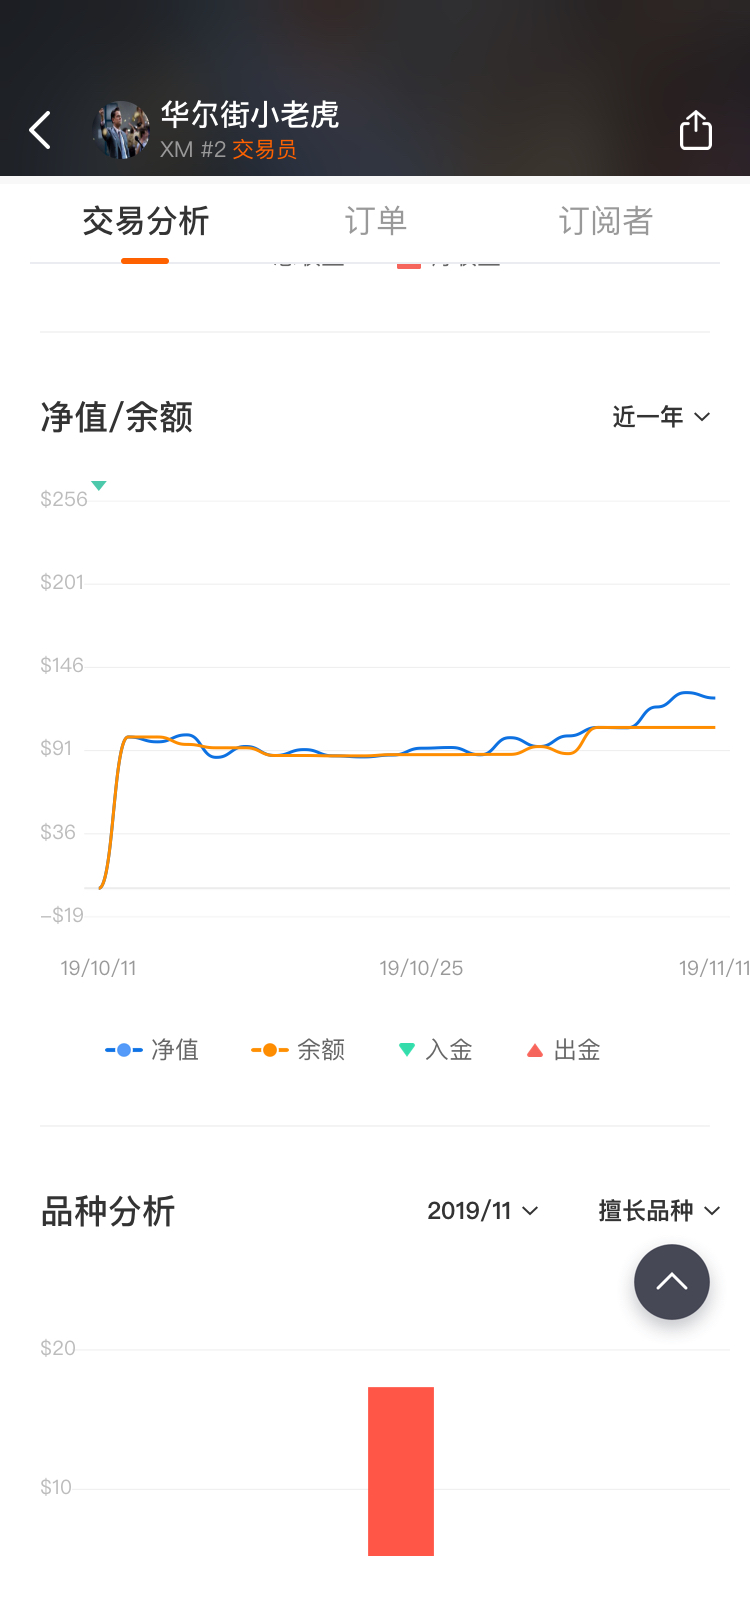Switch to the 交易分析 tab
Screen dimensions: 750x1624
(145, 221)
